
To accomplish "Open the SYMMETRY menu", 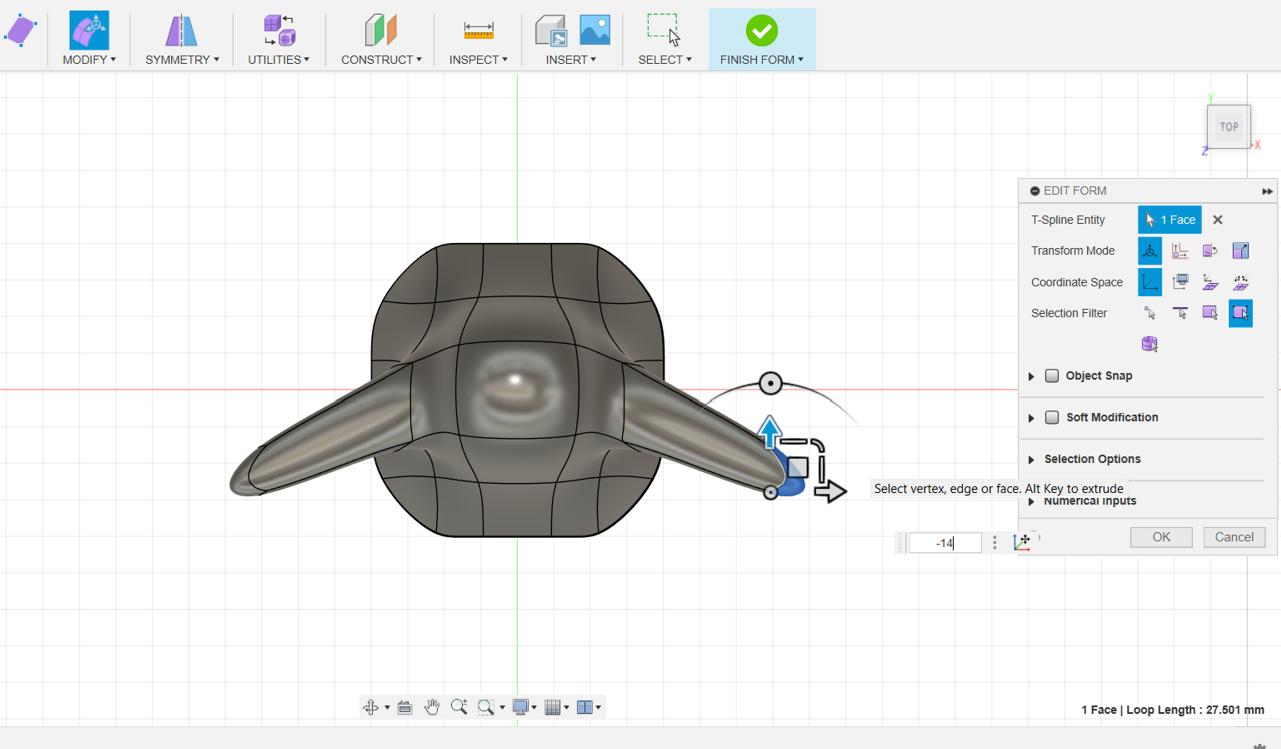I will click(x=182, y=60).
